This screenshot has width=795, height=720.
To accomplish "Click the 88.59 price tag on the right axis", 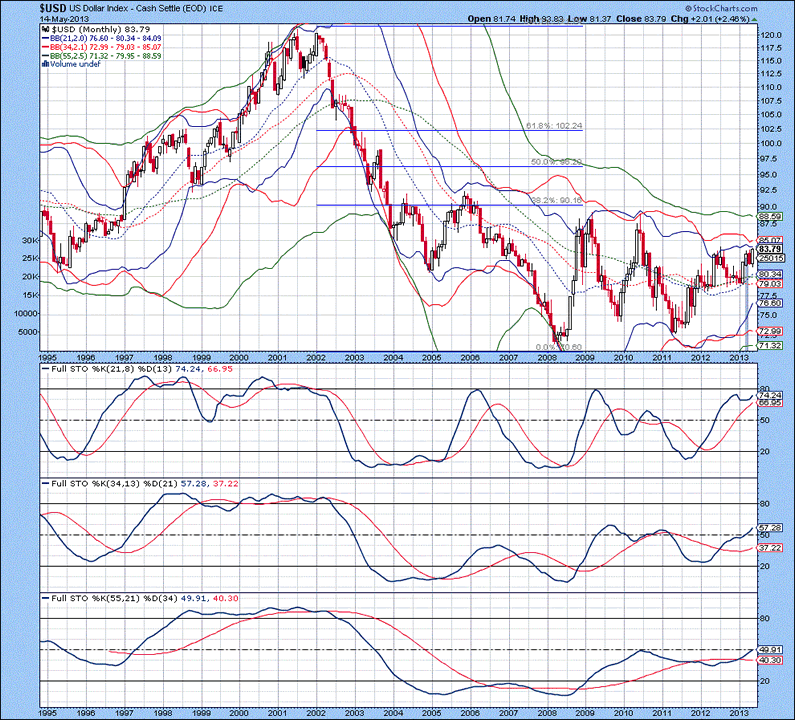I will coord(771,217).
